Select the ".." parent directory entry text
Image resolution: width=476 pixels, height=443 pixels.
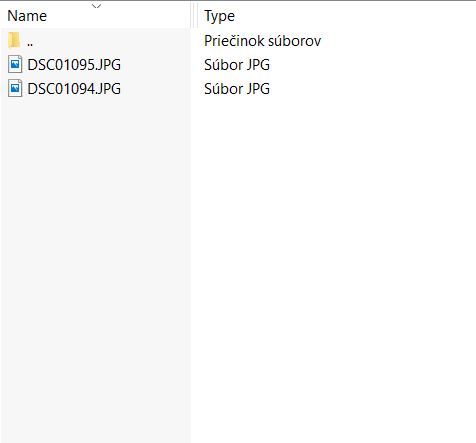[x=30, y=44]
